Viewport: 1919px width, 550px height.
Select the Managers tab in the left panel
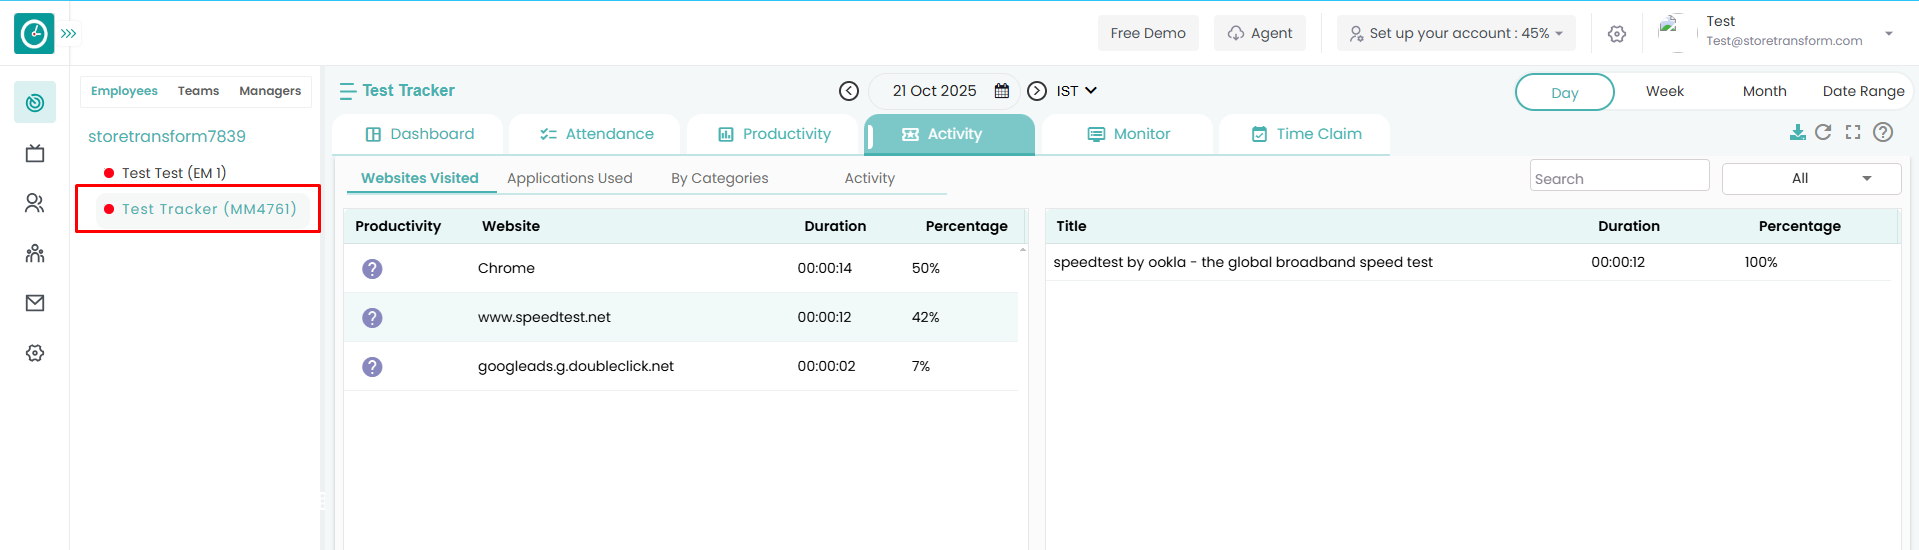tap(270, 91)
